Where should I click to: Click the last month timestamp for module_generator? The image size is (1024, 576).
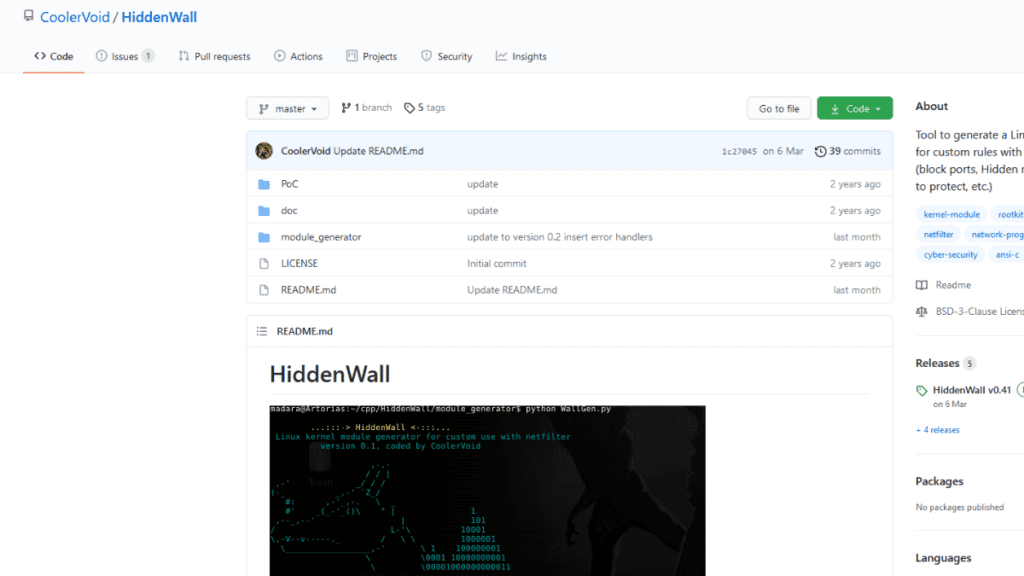coord(857,237)
